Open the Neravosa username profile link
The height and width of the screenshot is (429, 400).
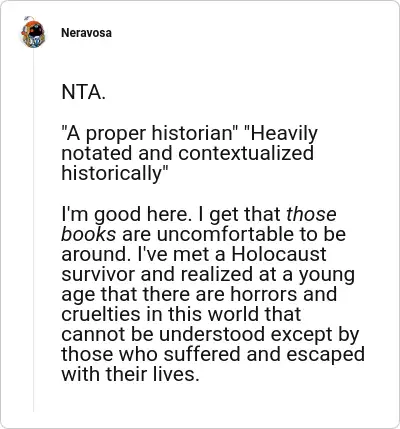86,33
